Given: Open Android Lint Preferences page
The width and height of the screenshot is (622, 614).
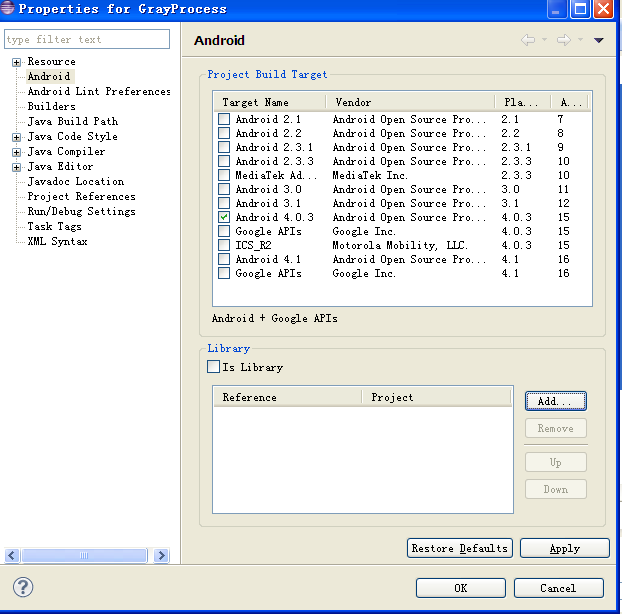Looking at the screenshot, I should (99, 91).
